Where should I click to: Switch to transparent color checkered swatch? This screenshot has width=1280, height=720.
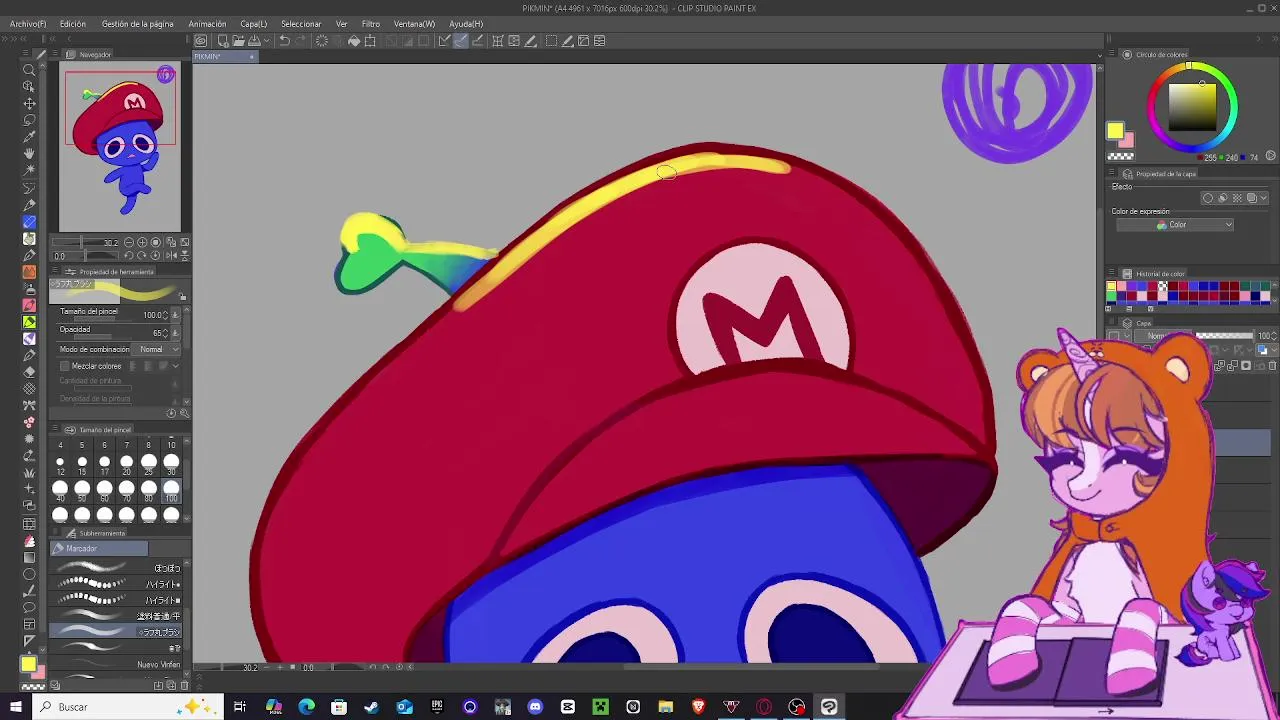point(1121,156)
